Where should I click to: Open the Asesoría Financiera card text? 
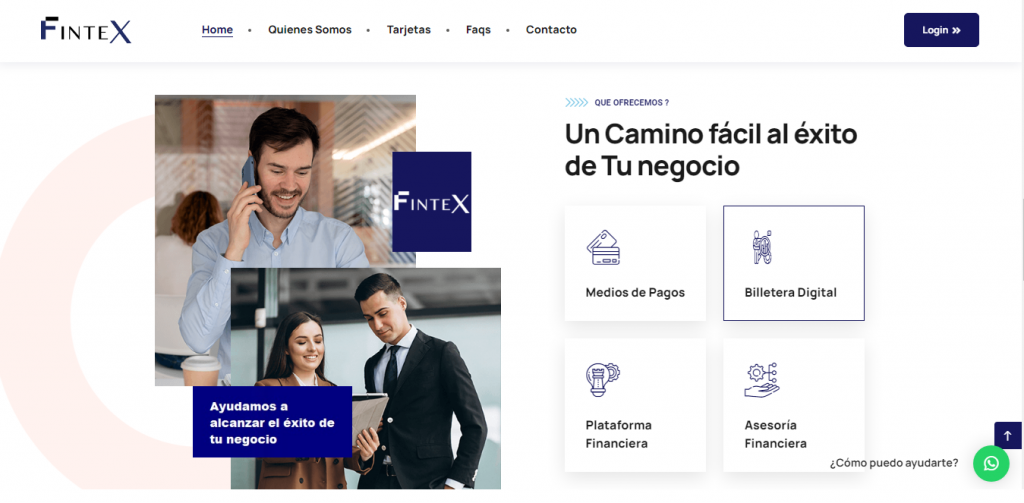click(x=776, y=434)
